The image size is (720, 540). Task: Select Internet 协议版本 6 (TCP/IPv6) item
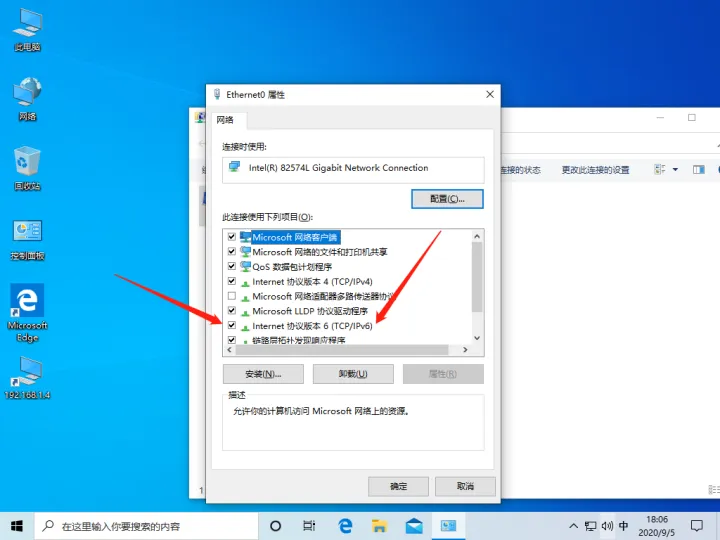[x=312, y=326]
